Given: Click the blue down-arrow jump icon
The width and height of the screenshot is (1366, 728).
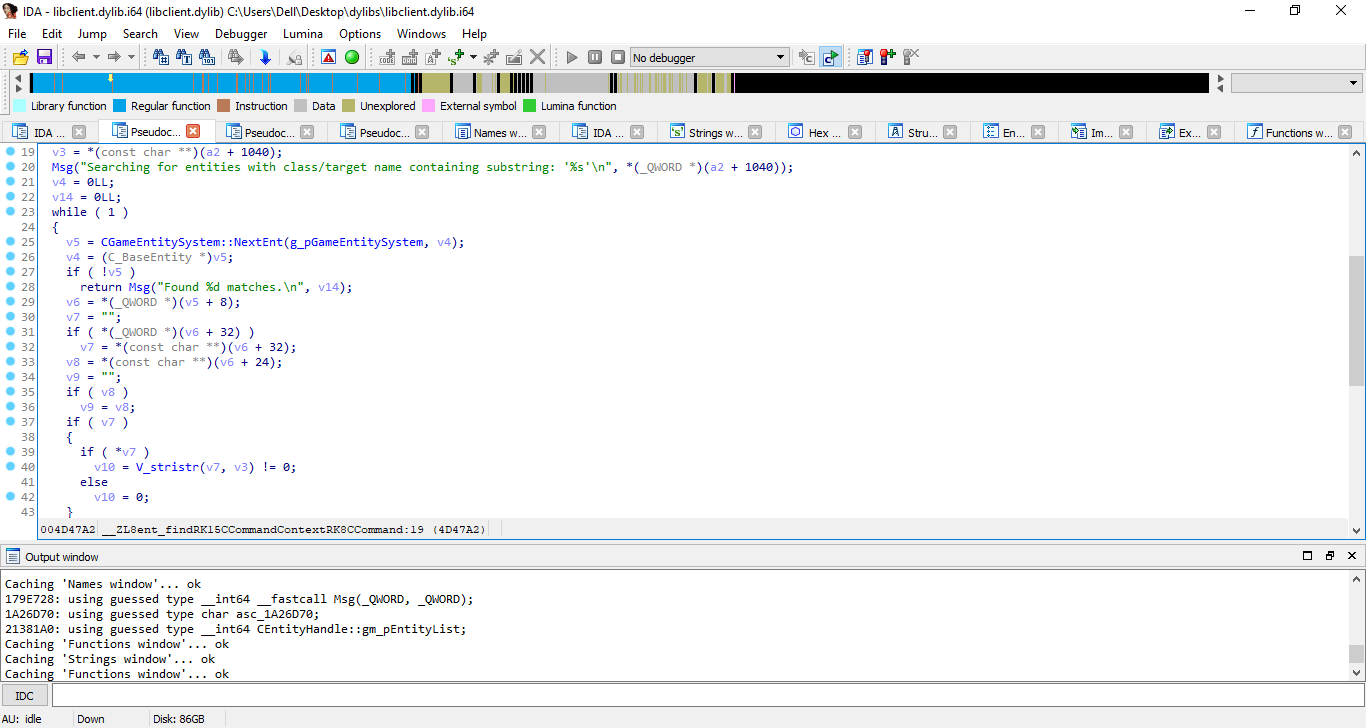Looking at the screenshot, I should (265, 57).
